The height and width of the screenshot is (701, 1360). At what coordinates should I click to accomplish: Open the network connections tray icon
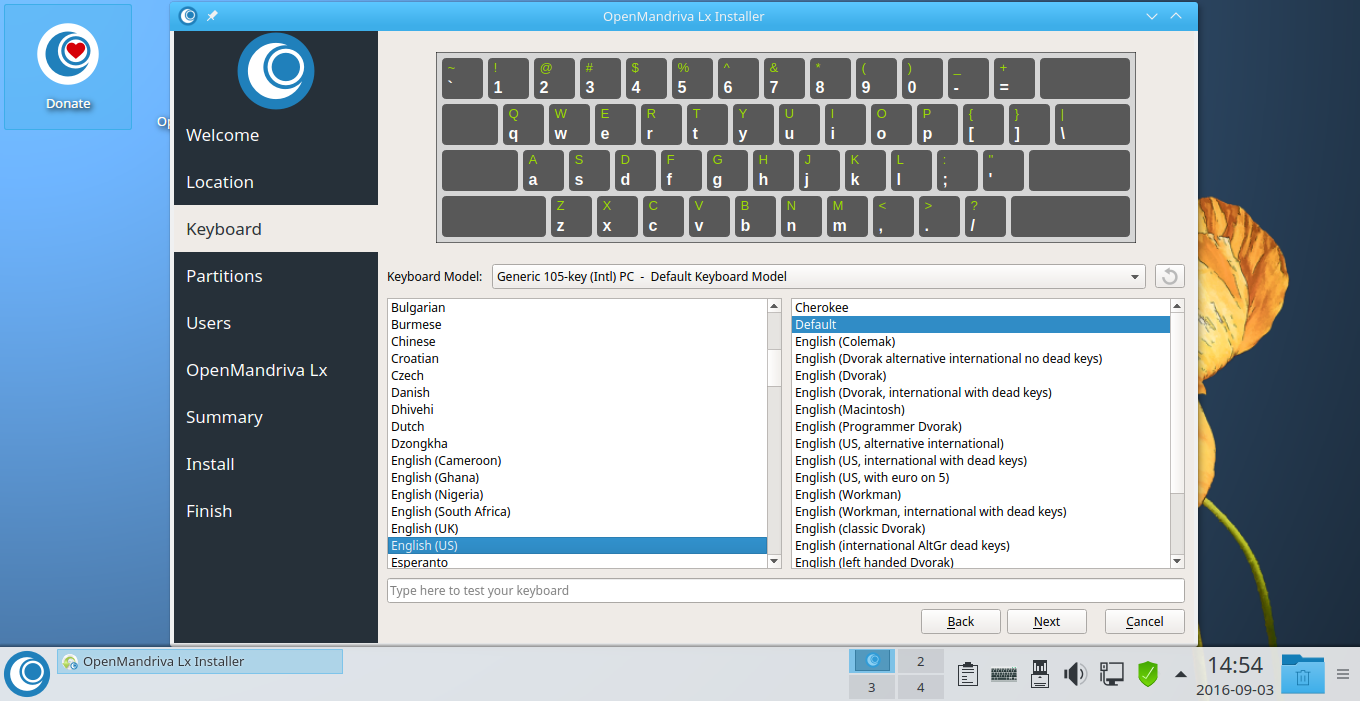[x=1111, y=674]
